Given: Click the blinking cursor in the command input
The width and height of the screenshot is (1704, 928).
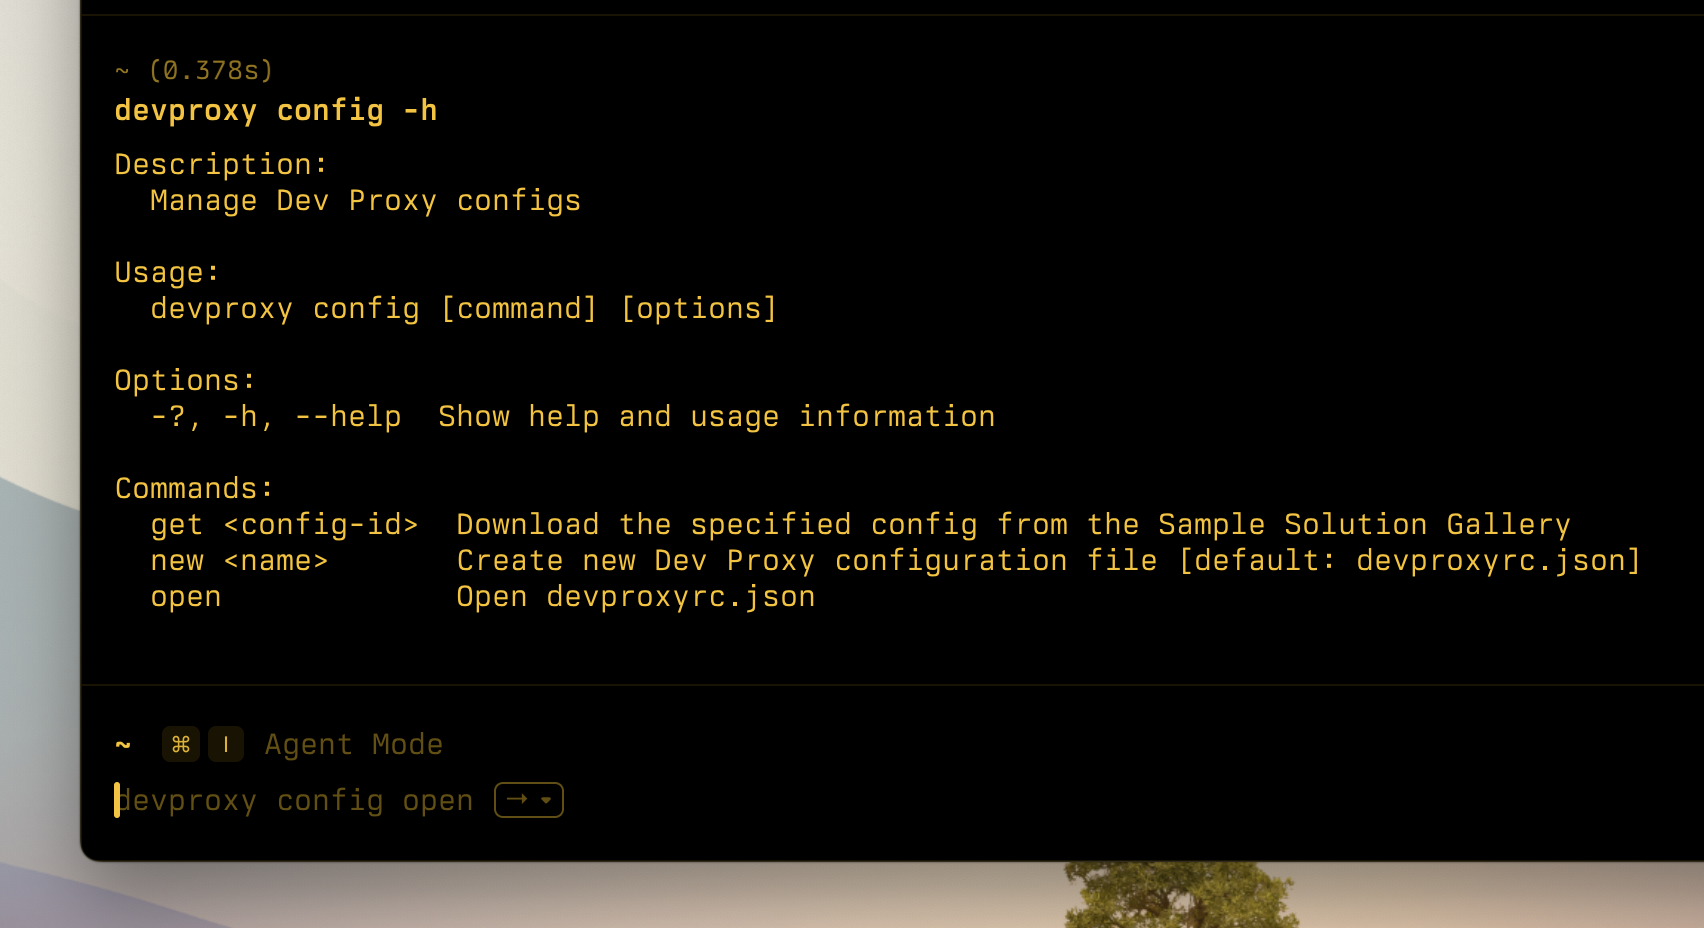Looking at the screenshot, I should coord(117,800).
